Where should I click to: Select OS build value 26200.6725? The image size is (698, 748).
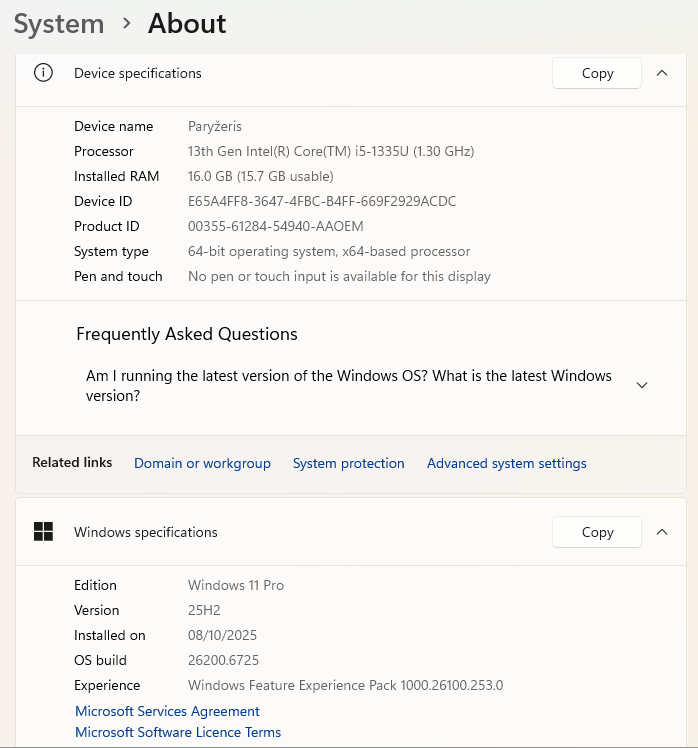pos(223,660)
